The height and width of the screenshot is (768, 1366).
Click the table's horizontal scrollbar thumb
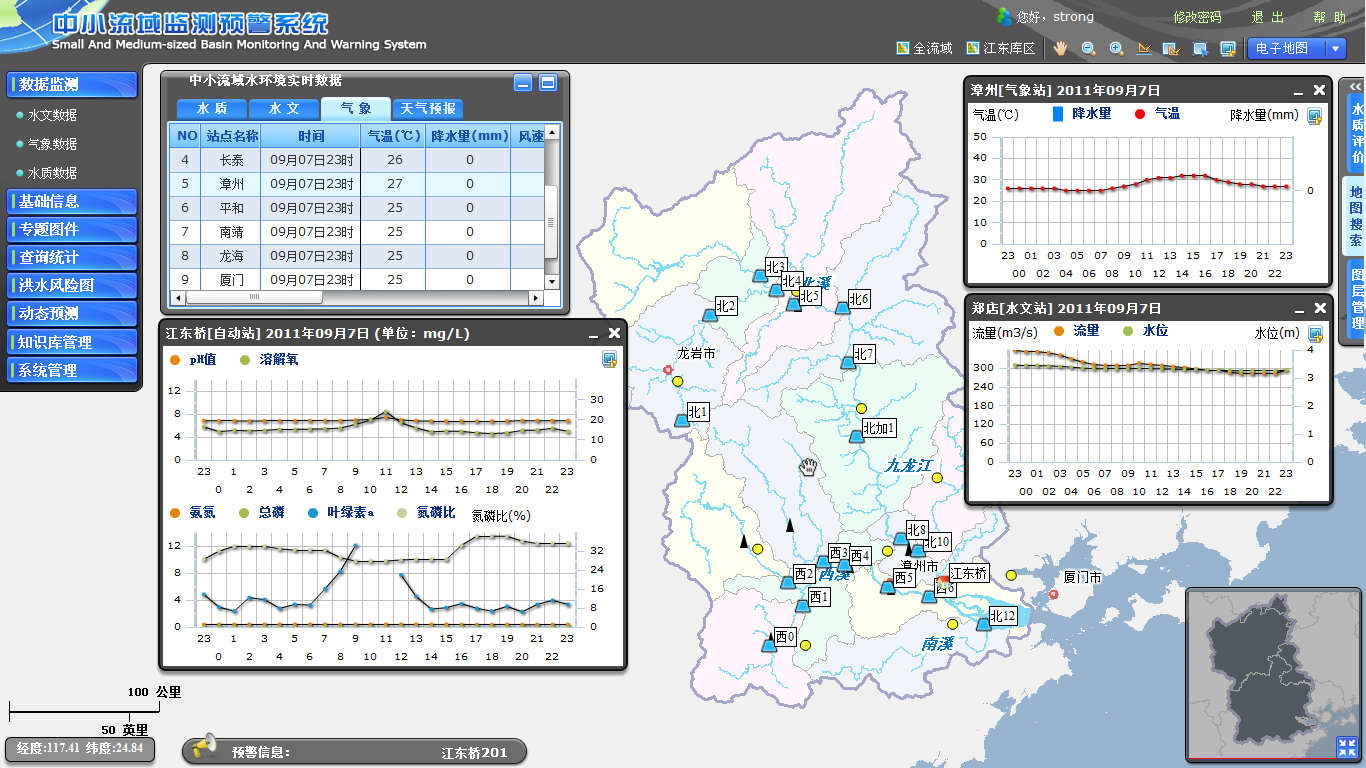[x=254, y=298]
